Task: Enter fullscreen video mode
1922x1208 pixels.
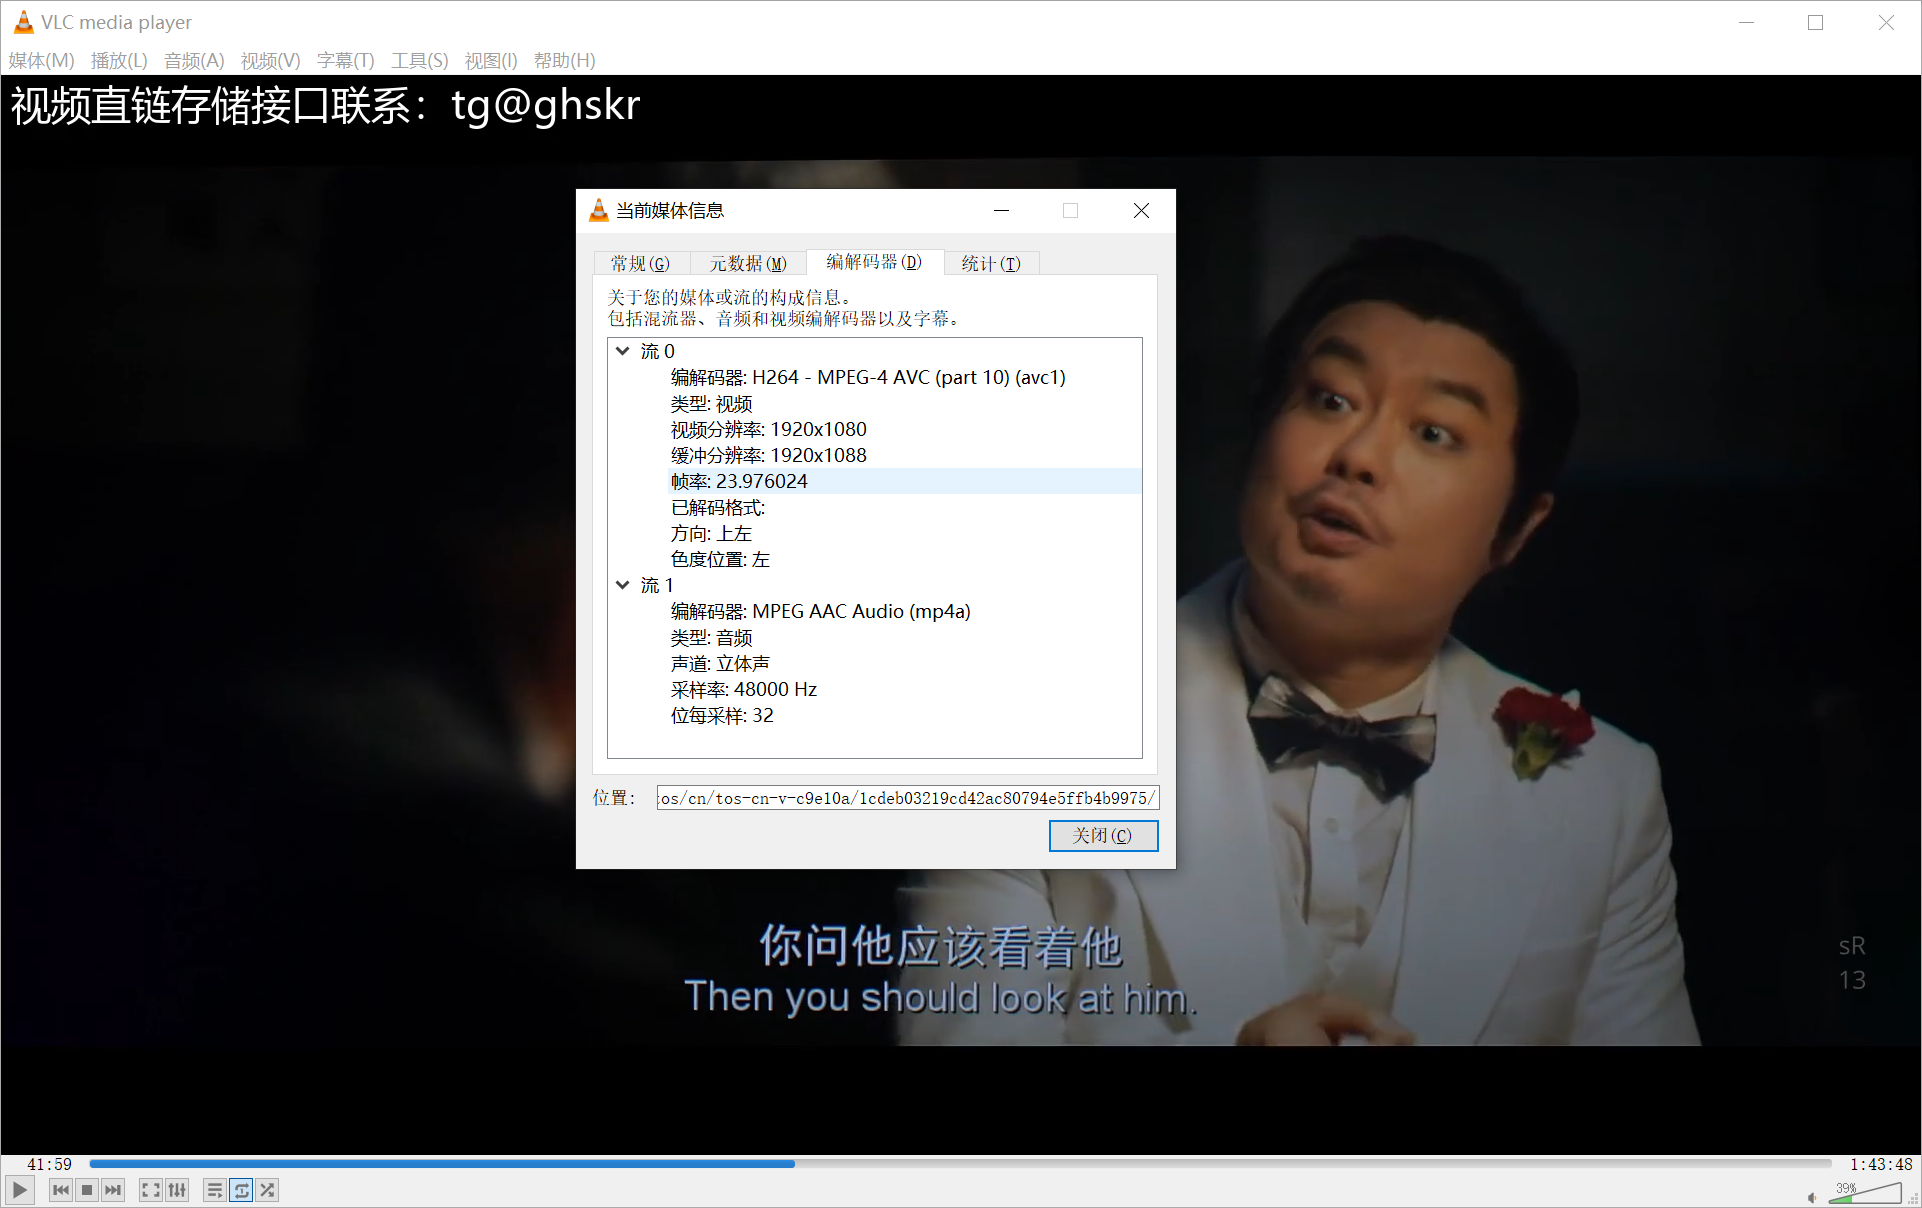Action: click(x=151, y=1190)
